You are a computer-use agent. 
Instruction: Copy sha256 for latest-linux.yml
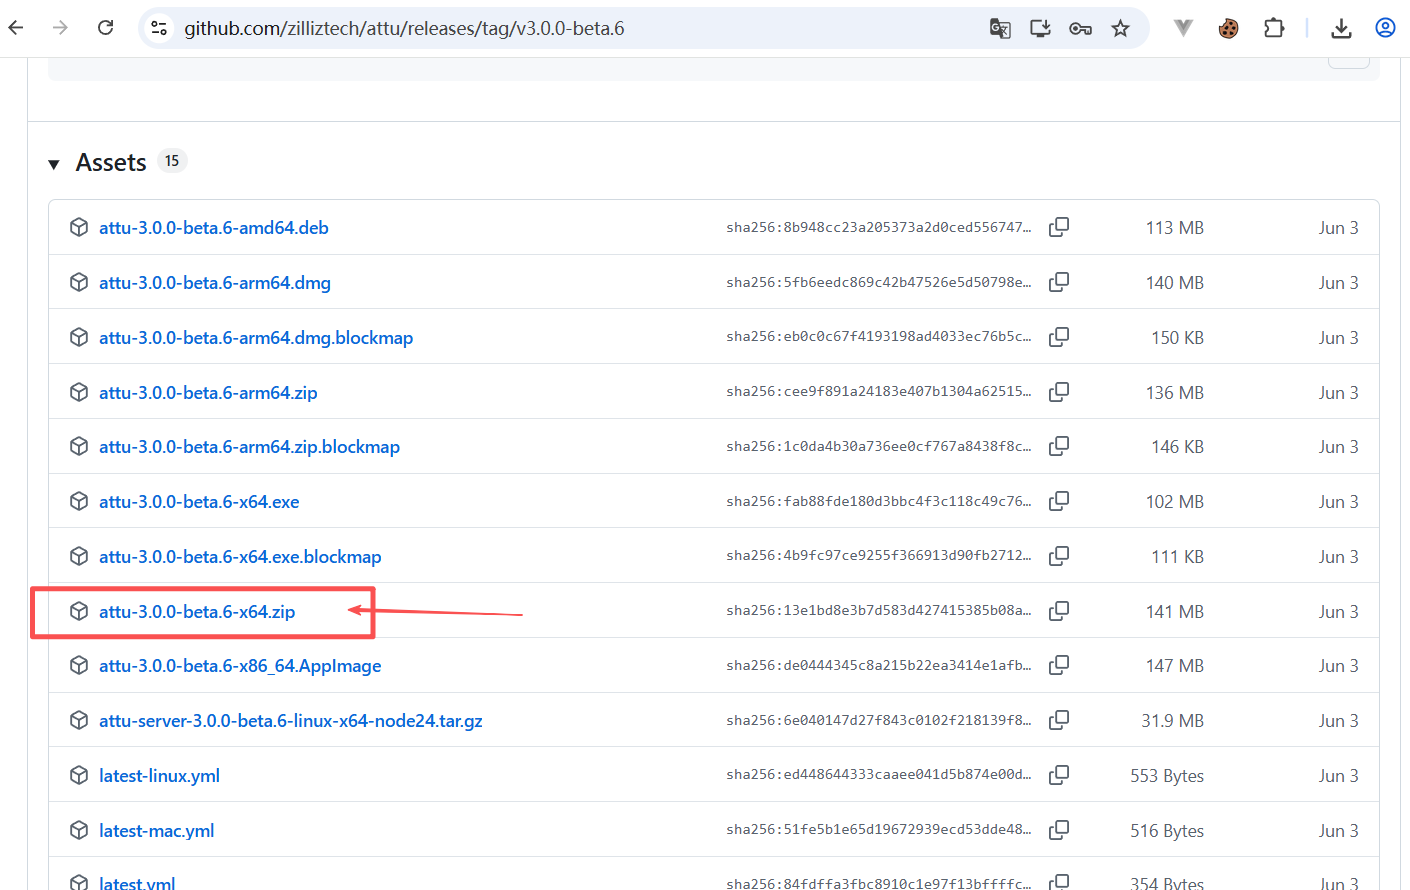point(1059,775)
